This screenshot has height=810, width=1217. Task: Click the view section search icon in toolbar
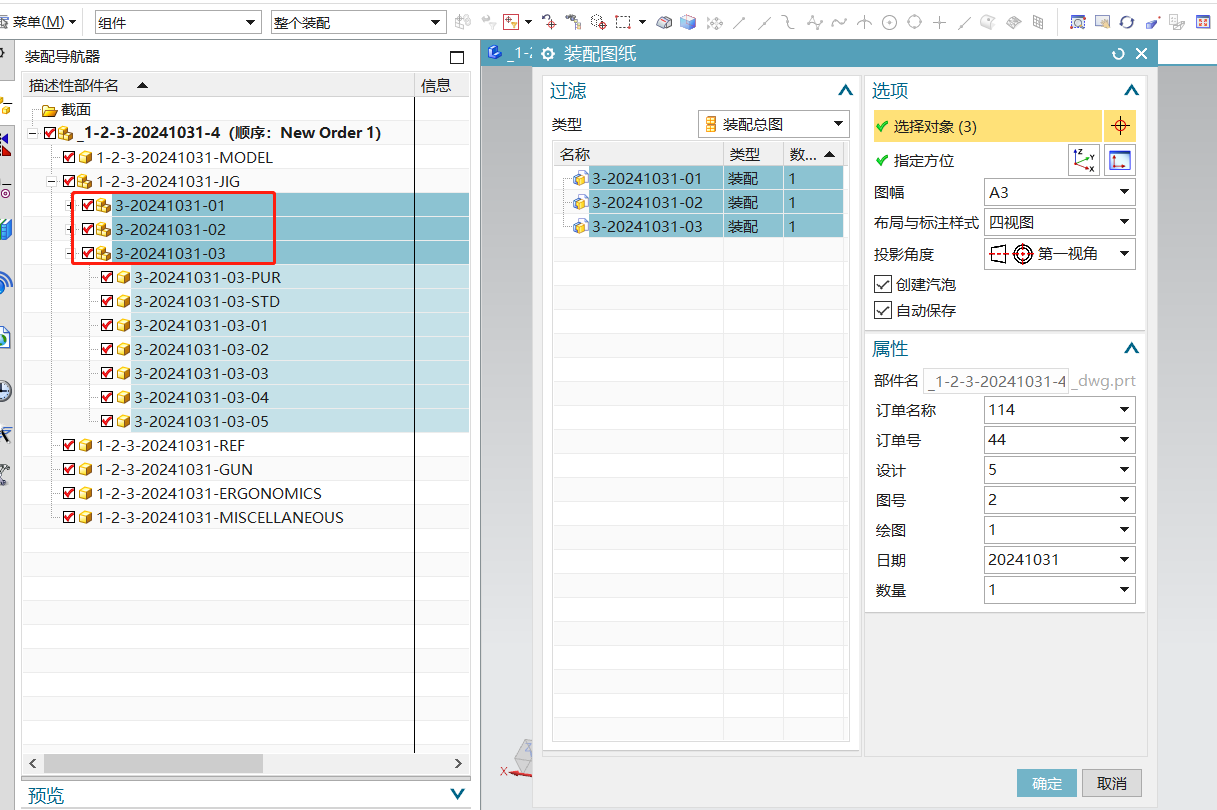click(1077, 22)
